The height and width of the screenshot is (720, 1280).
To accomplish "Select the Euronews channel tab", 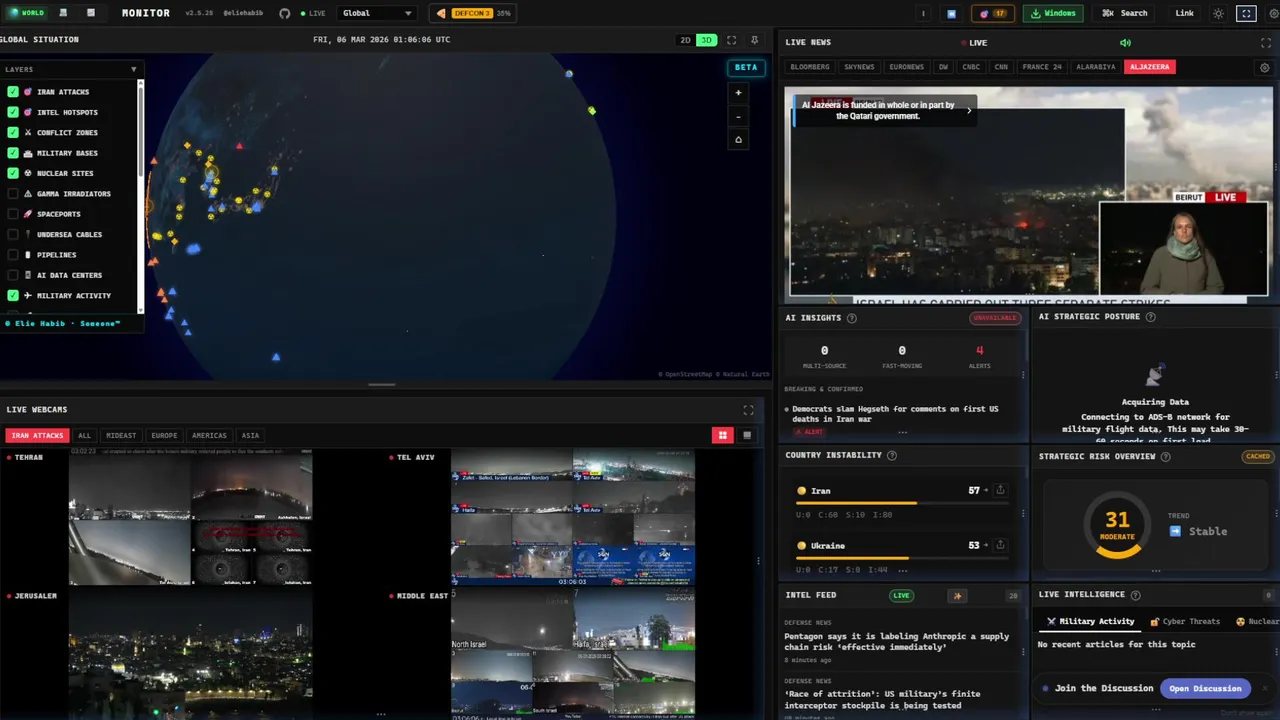I will click(x=907, y=67).
